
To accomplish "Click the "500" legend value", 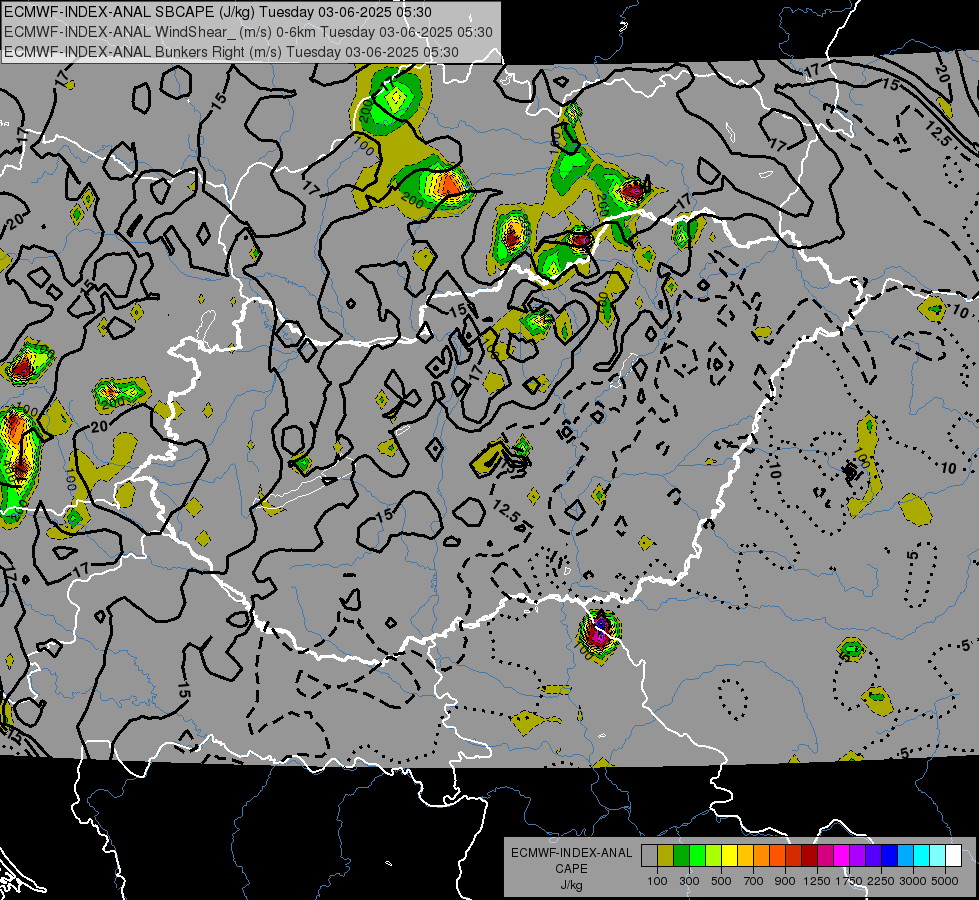I will (721, 881).
